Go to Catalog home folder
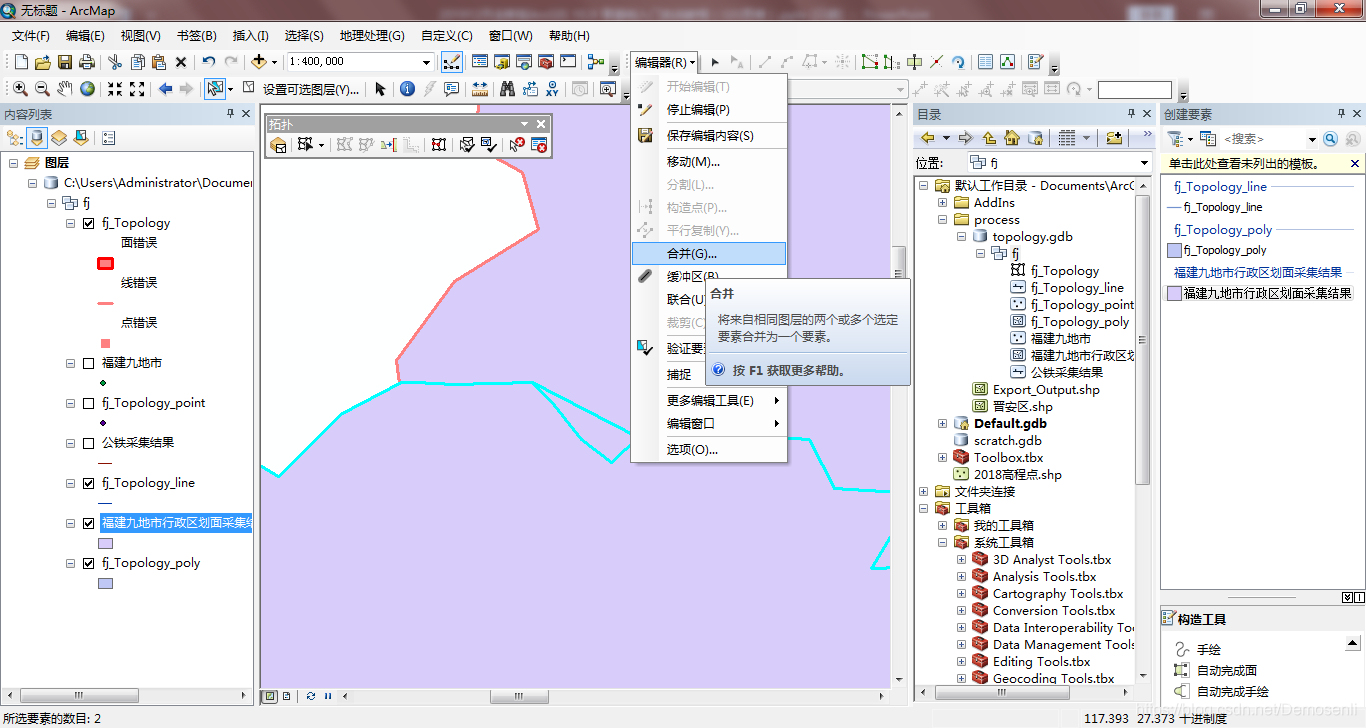Screen dimensions: 1366x728 (x=1012, y=138)
